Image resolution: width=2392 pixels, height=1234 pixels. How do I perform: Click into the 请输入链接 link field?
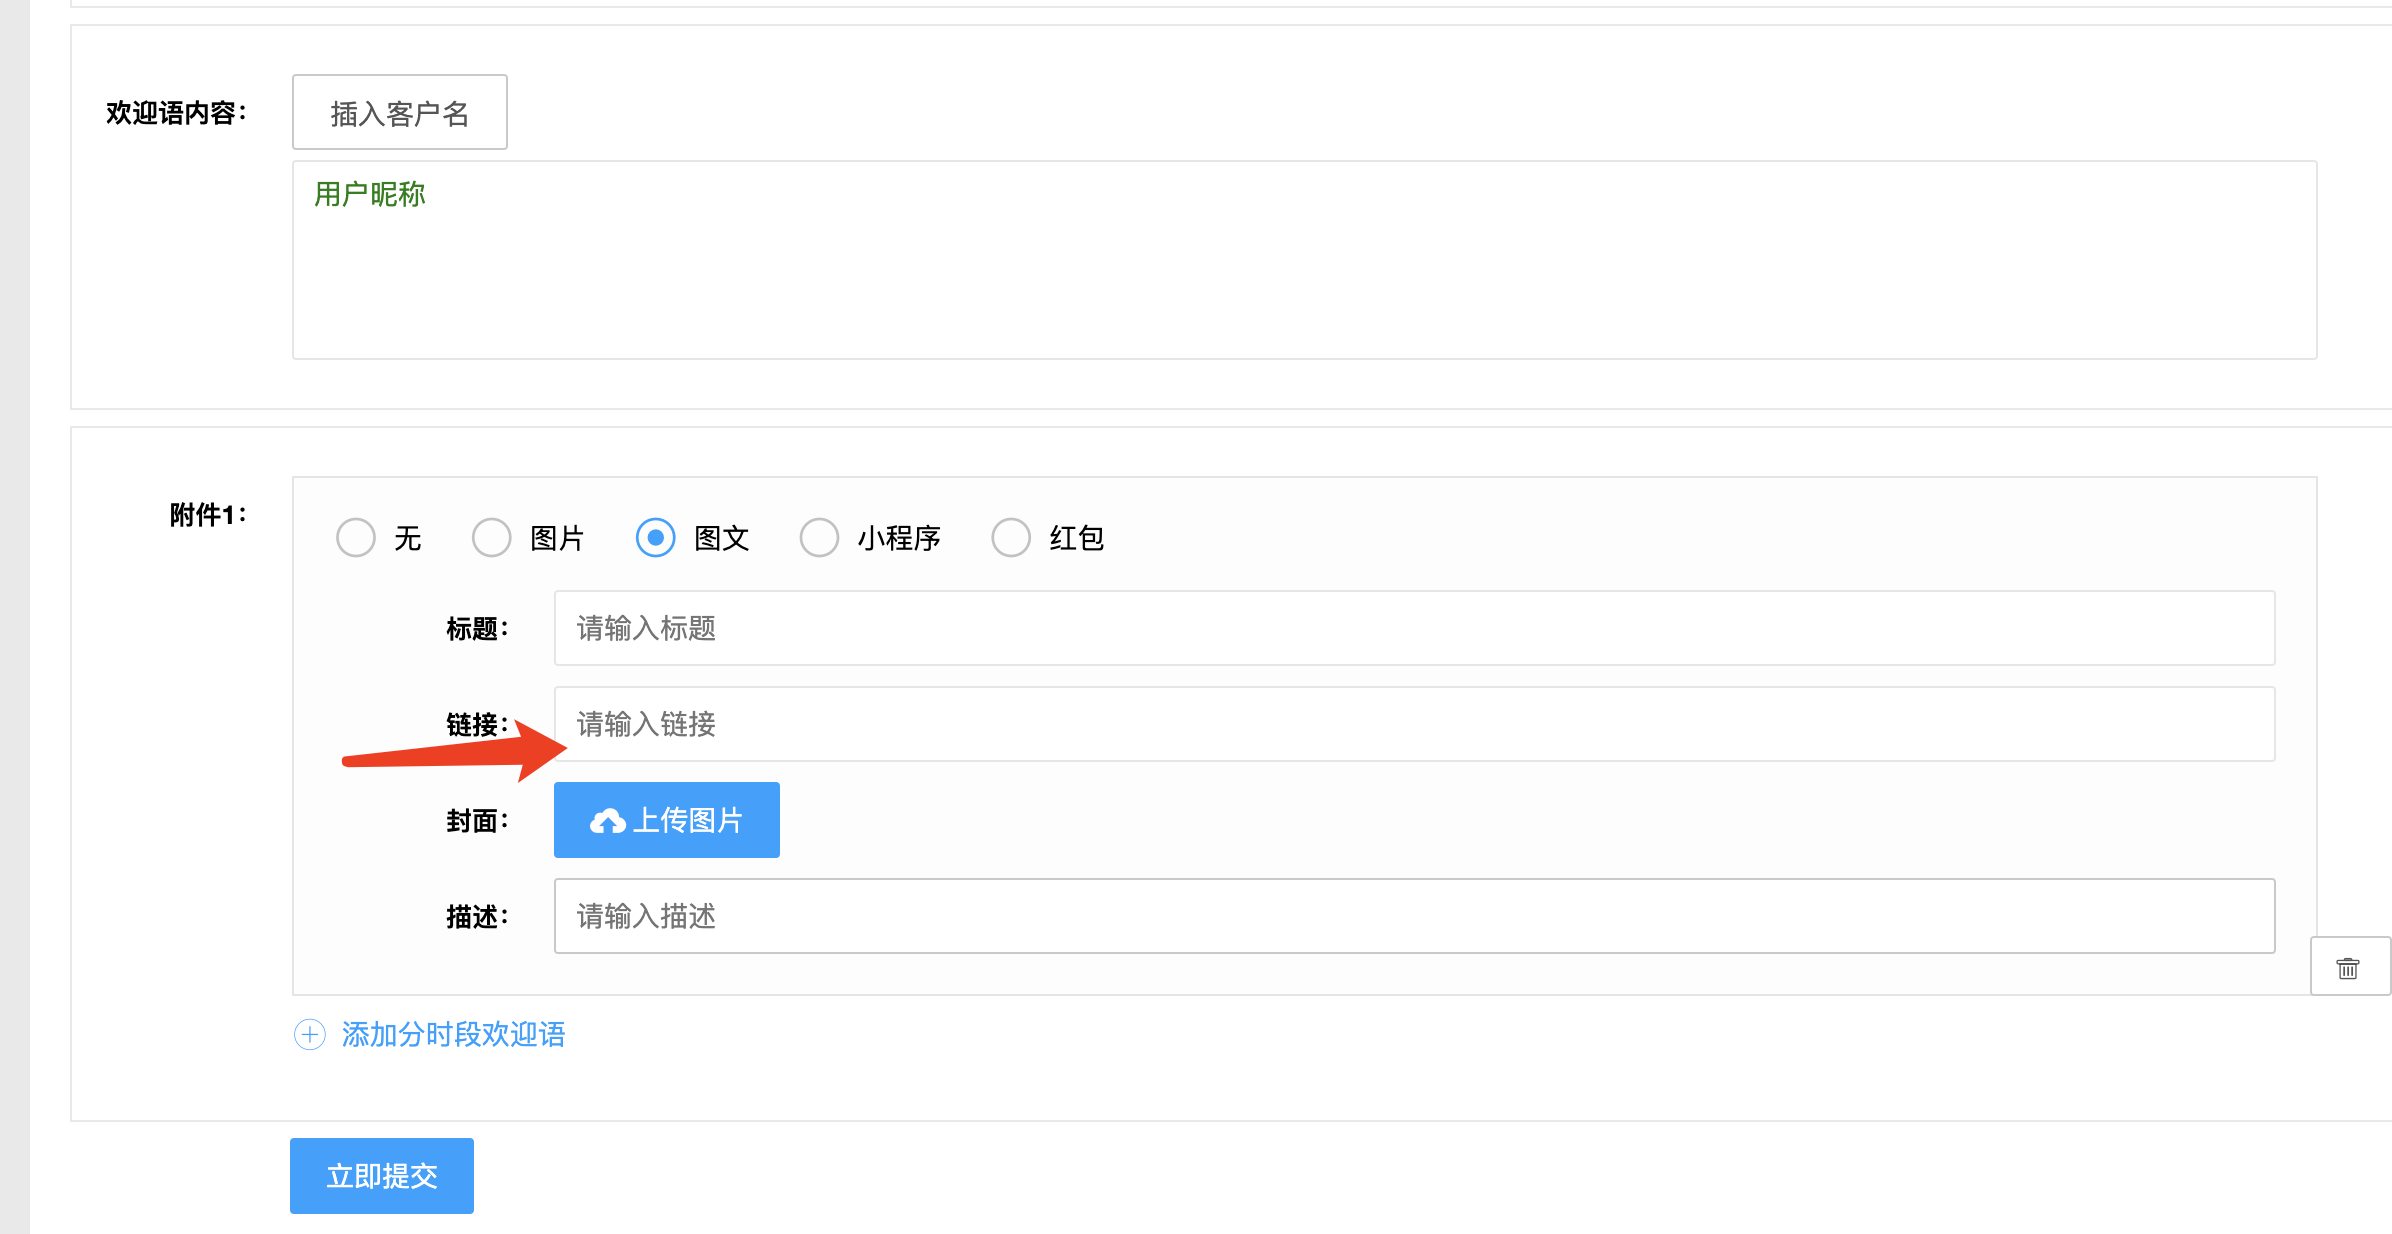[x=1414, y=724]
